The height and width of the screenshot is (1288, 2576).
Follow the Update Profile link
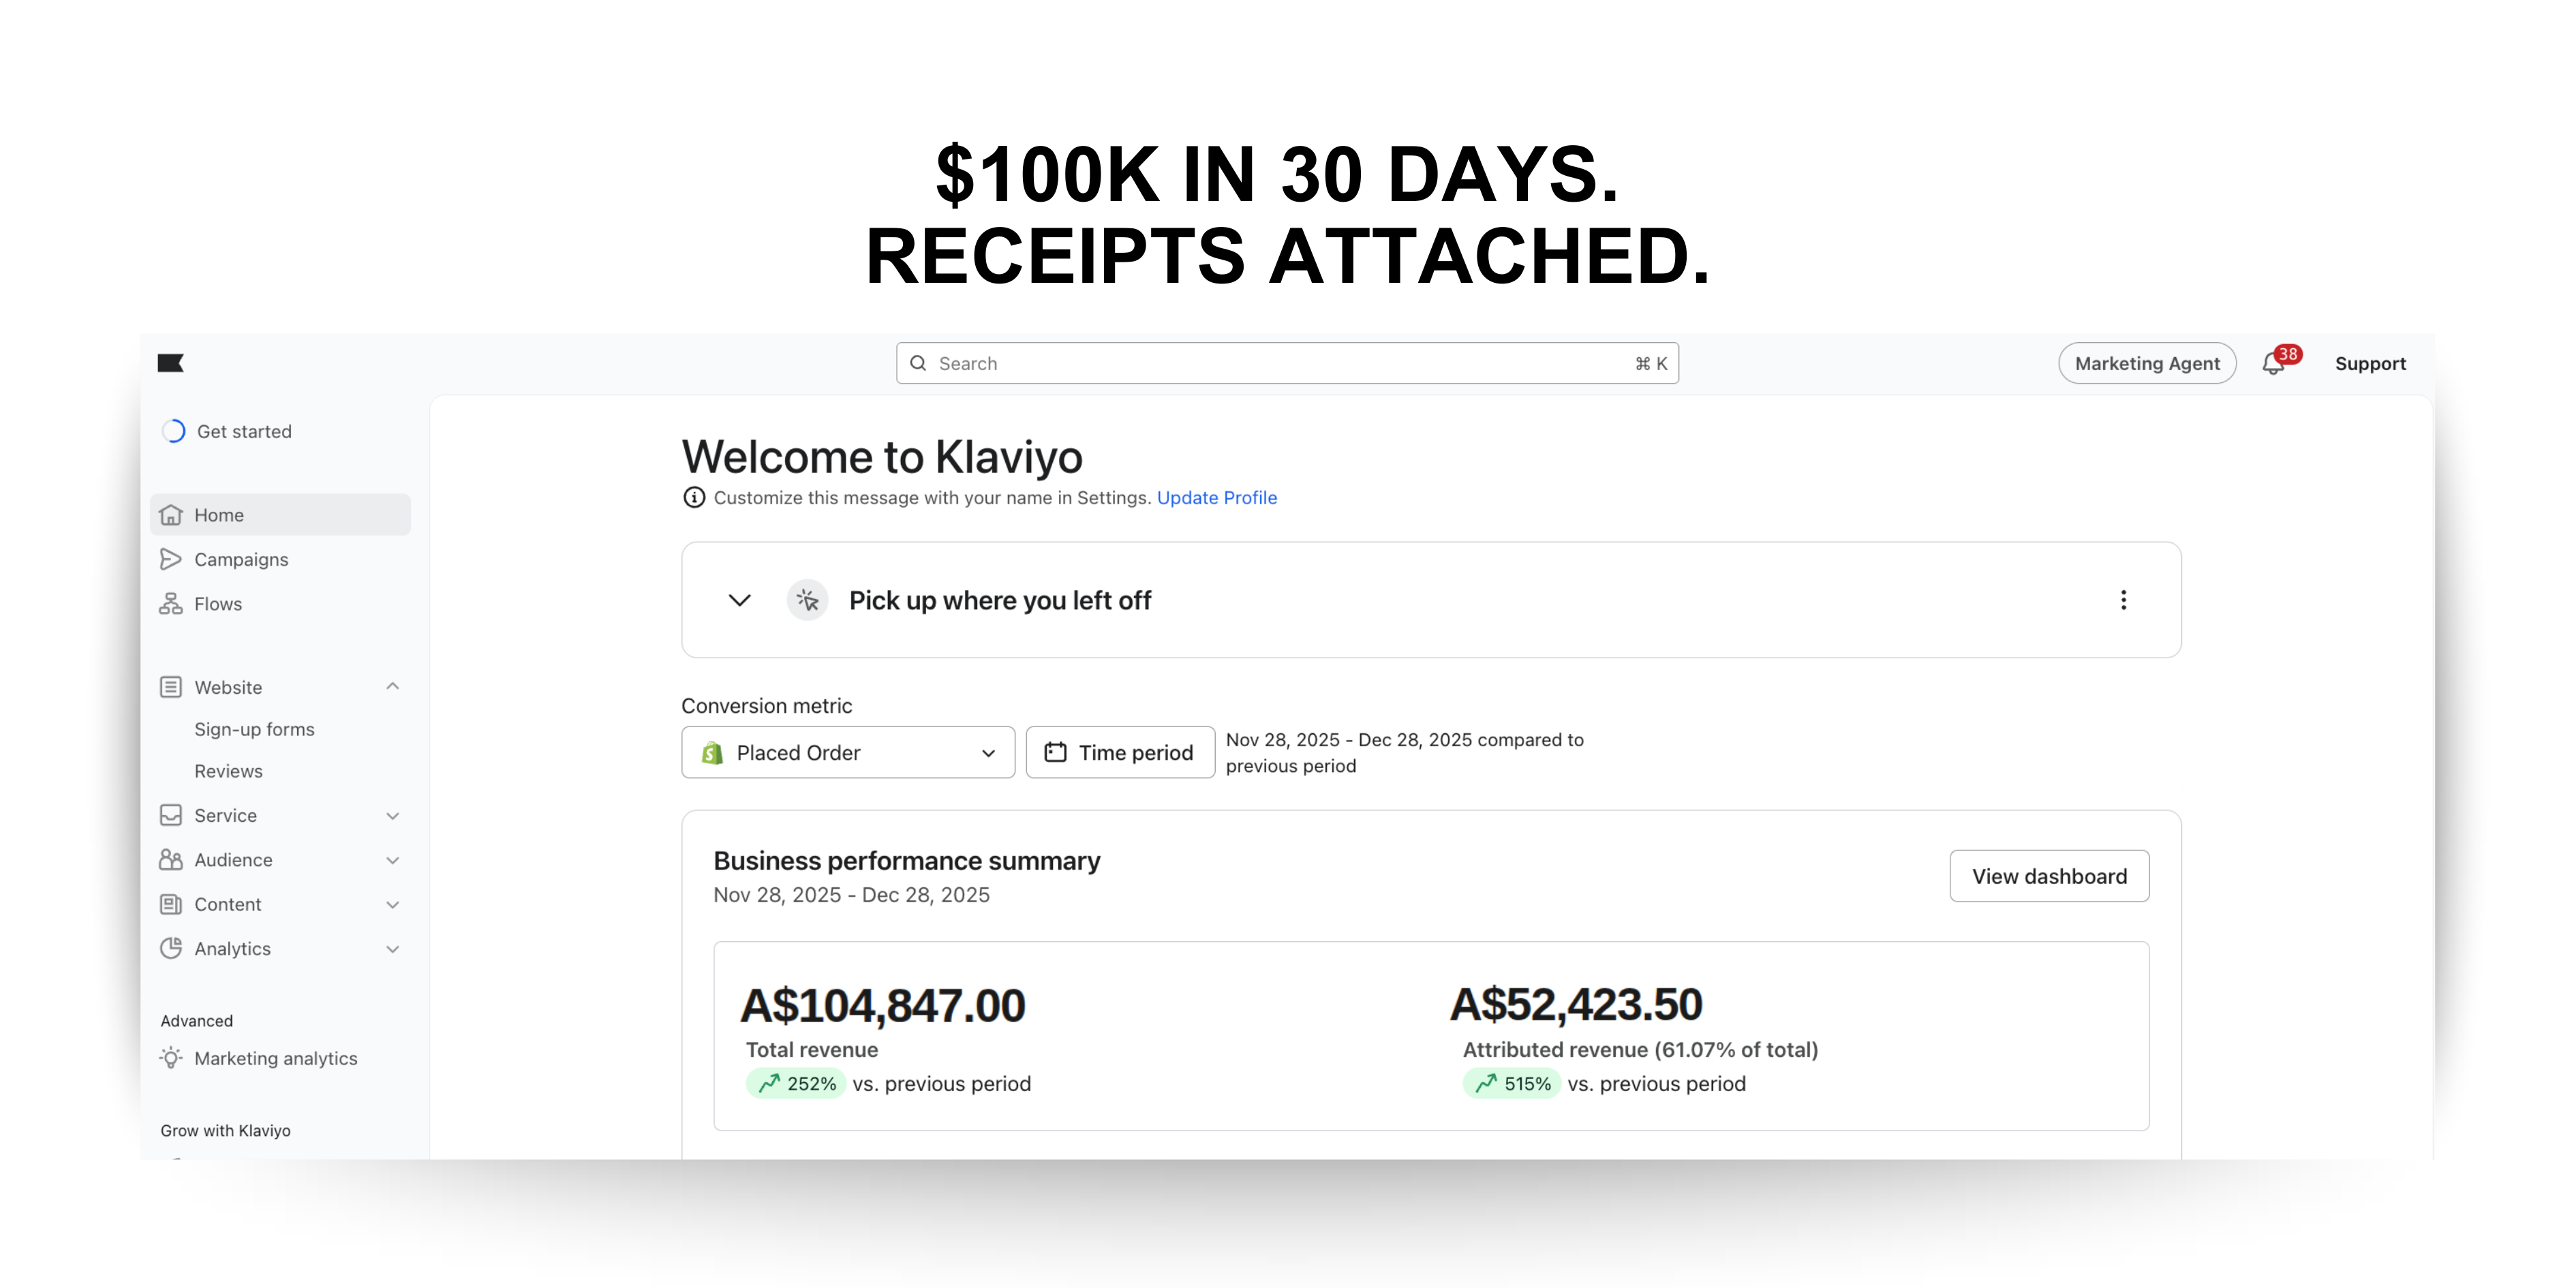1216,498
